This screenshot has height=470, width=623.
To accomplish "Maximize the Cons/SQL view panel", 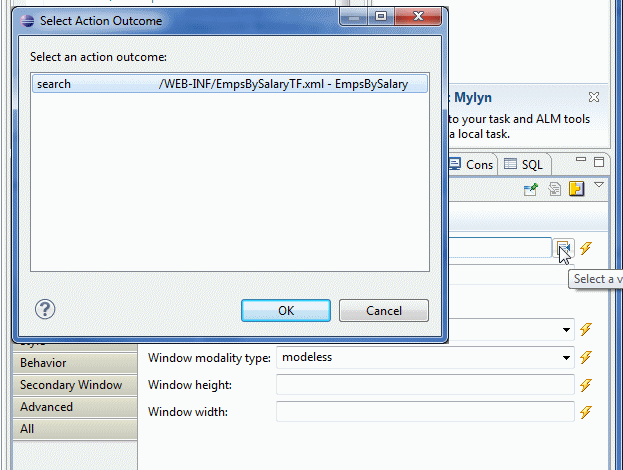I will pos(599,162).
